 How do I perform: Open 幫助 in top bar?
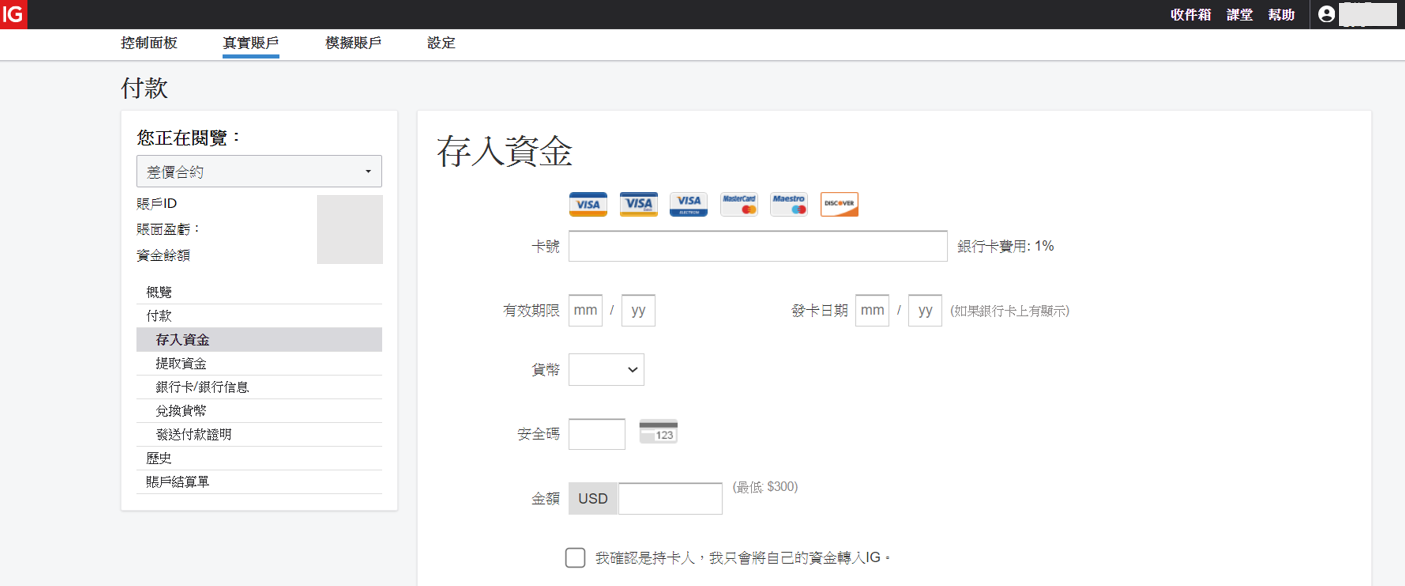click(1281, 14)
